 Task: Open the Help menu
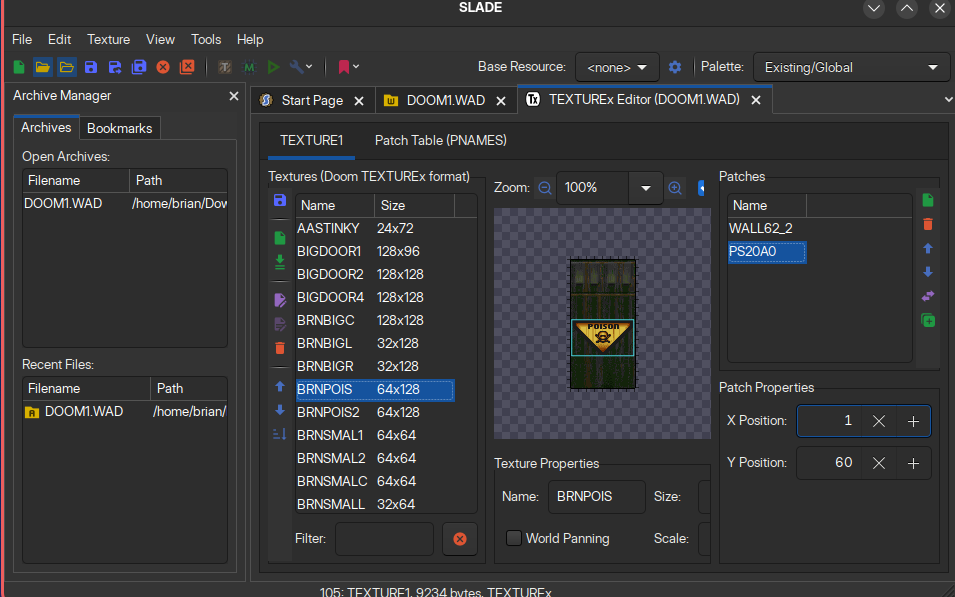250,40
